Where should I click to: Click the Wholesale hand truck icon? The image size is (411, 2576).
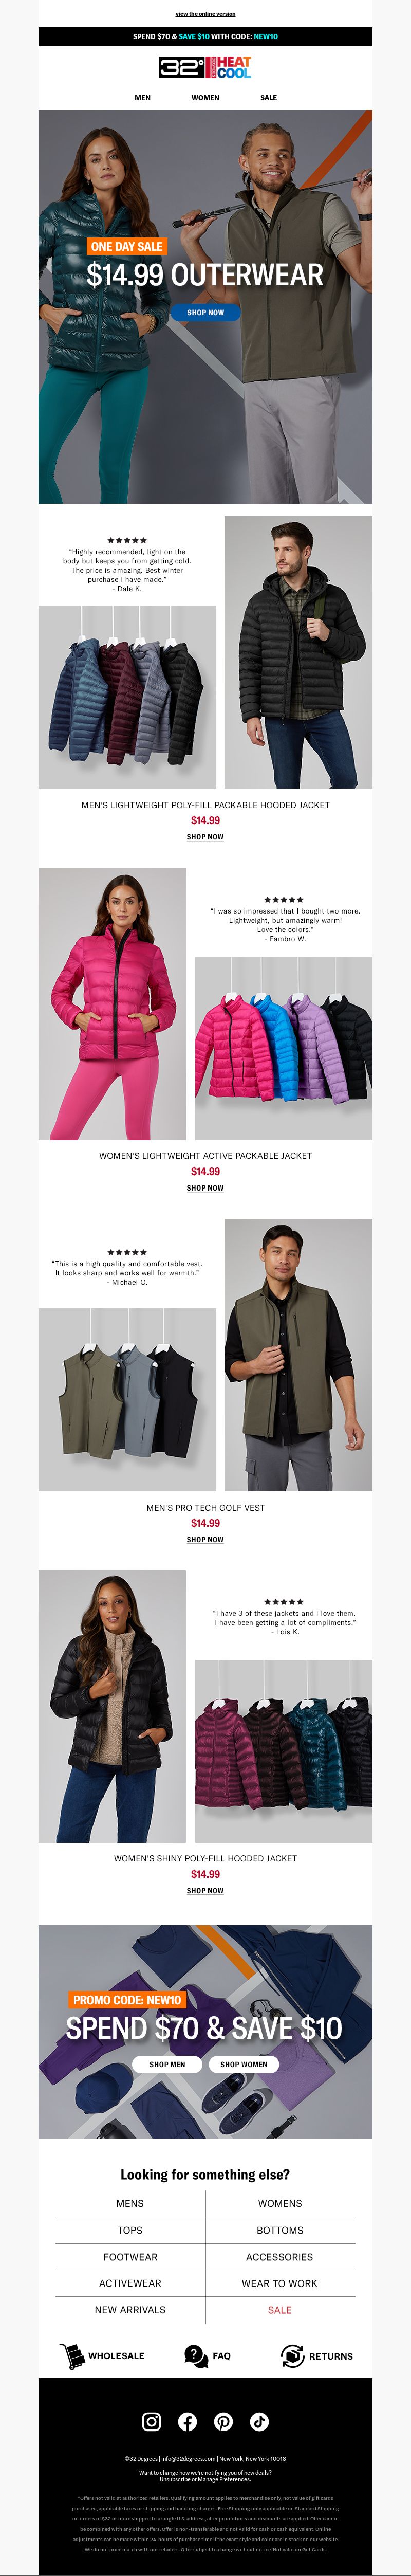pyautogui.click(x=71, y=2356)
